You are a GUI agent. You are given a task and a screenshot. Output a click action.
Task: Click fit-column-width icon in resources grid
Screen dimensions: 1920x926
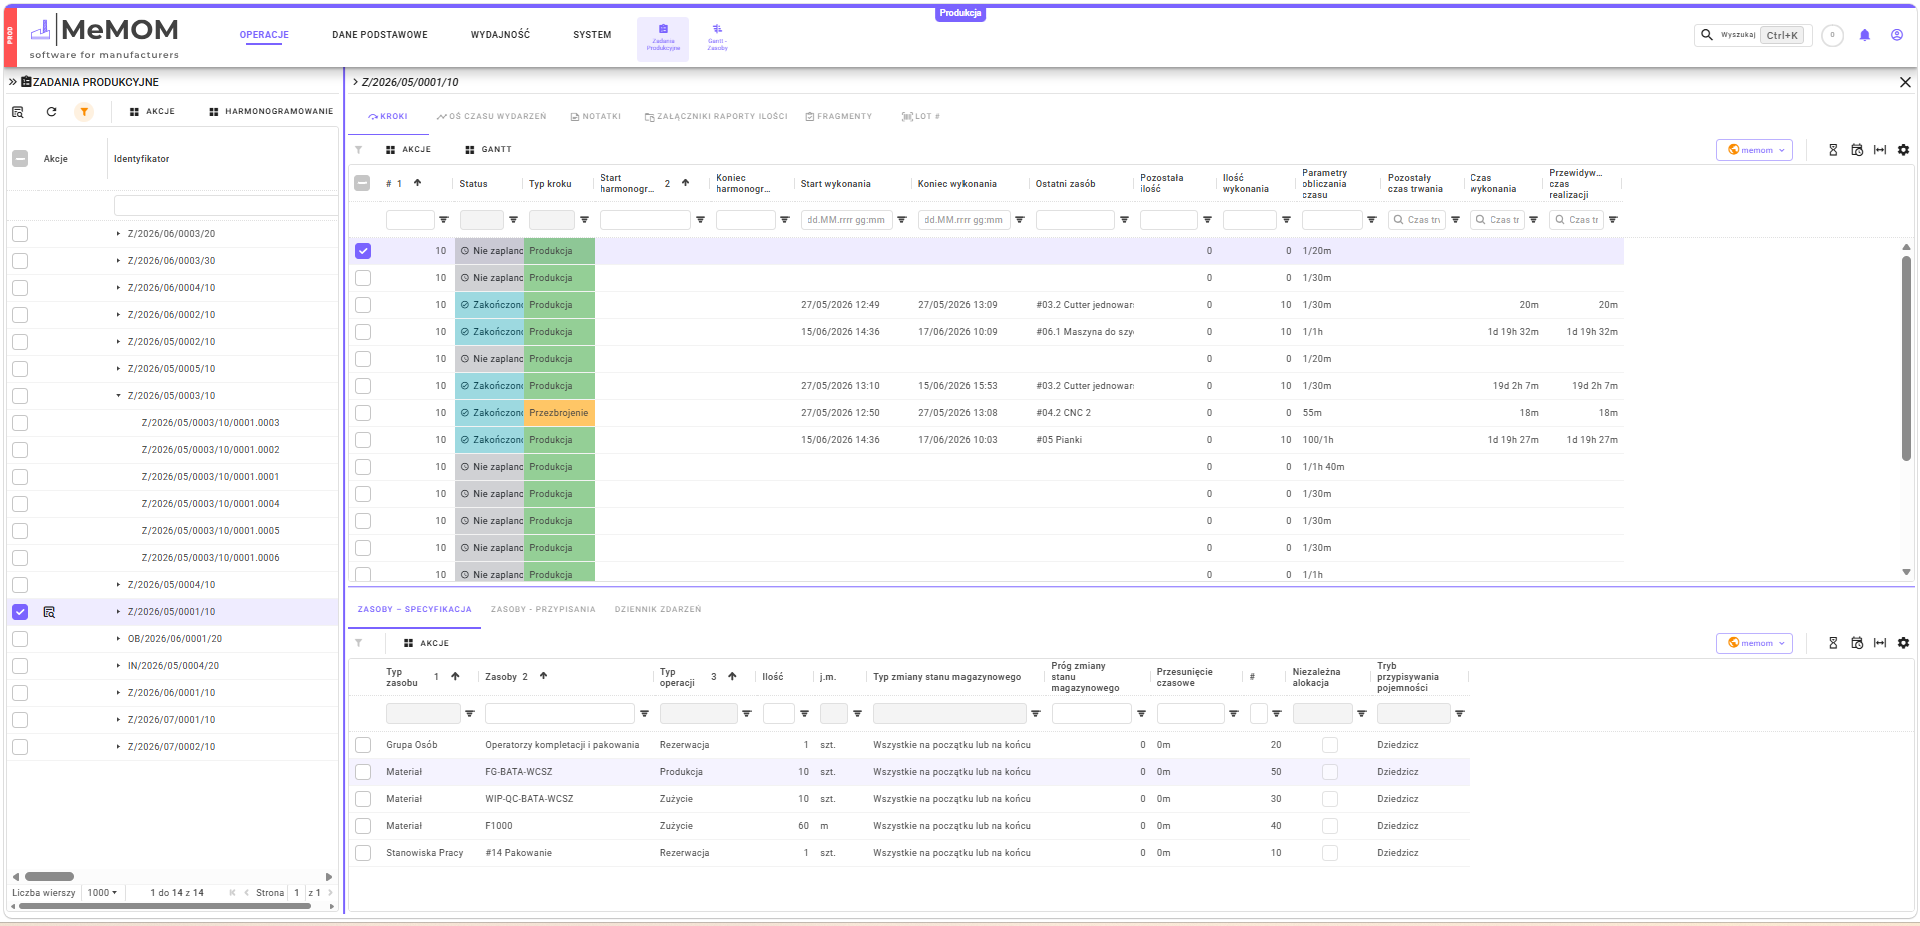point(1880,643)
